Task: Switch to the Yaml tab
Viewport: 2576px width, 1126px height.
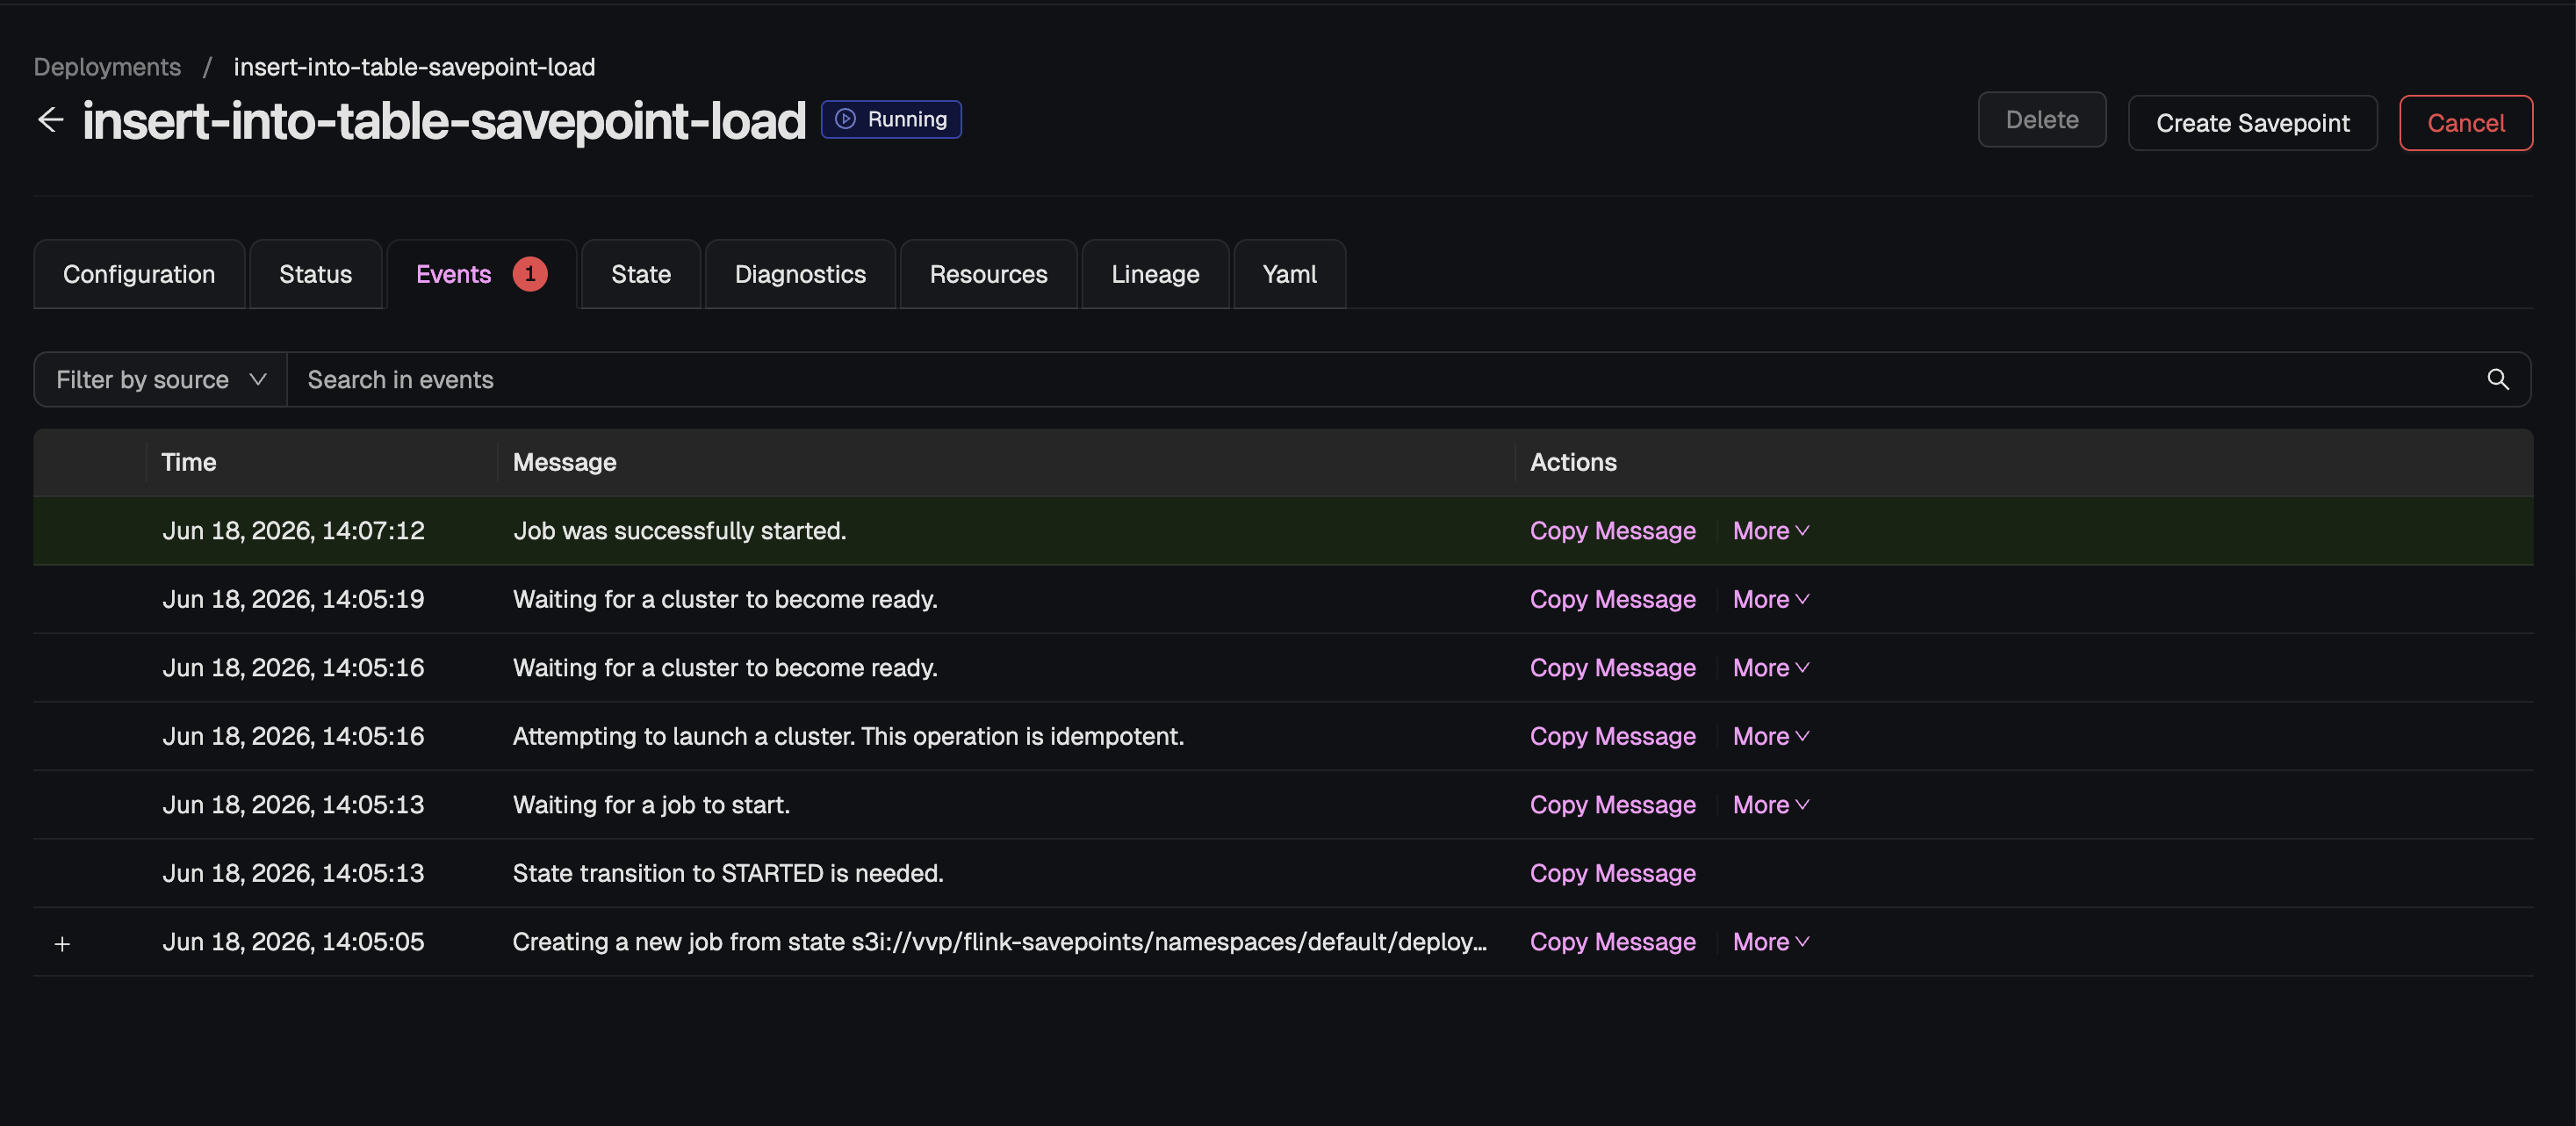Action: click(x=1289, y=274)
